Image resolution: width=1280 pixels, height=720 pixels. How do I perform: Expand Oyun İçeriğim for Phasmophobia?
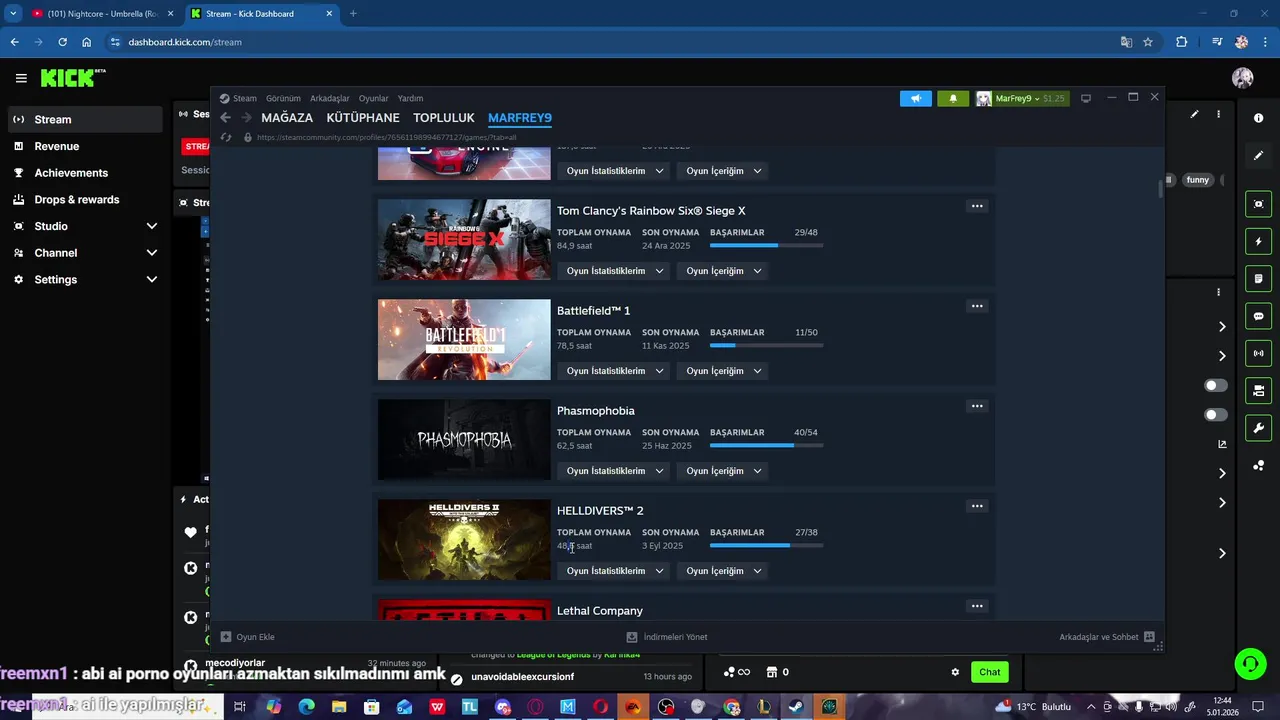tap(723, 471)
